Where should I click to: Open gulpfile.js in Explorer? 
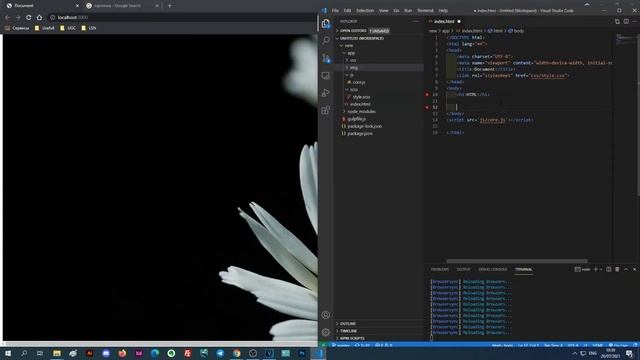coord(357,119)
